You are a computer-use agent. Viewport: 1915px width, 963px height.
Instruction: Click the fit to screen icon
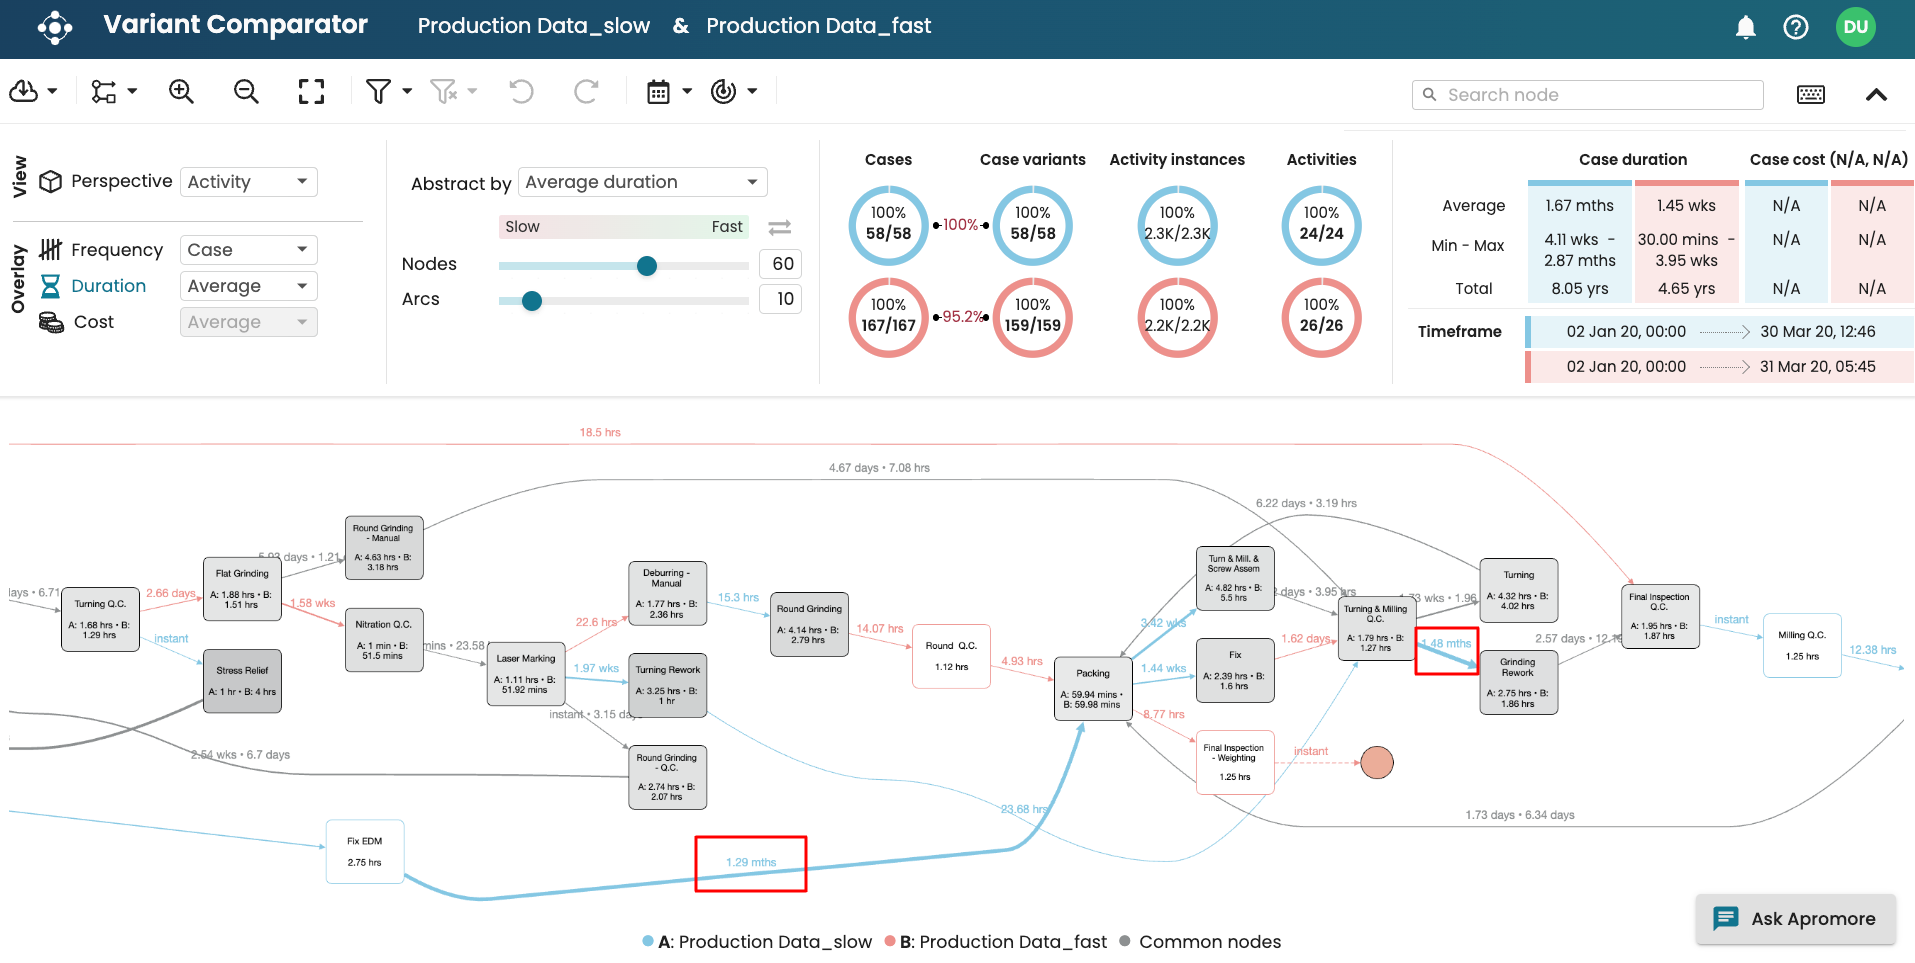click(311, 92)
